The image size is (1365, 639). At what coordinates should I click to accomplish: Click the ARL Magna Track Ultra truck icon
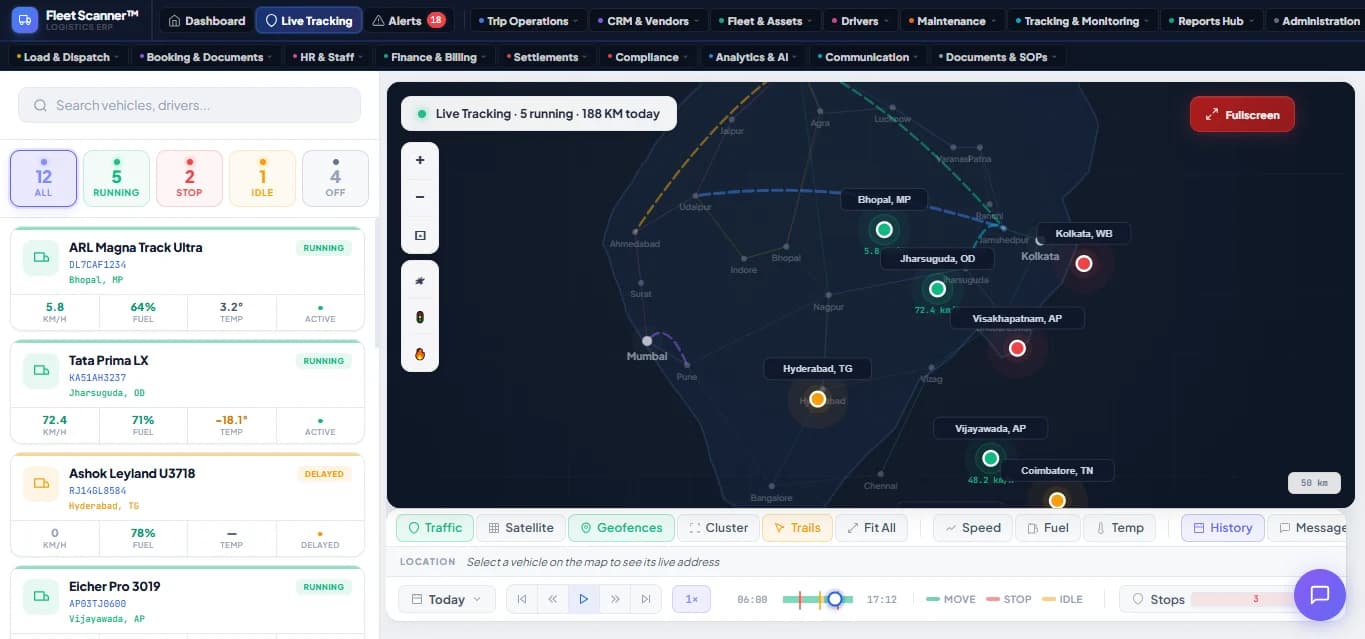click(x=41, y=258)
